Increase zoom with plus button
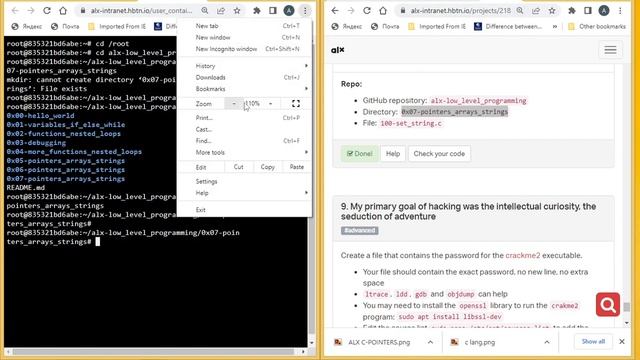This screenshot has height=360, width=640. [x=271, y=104]
